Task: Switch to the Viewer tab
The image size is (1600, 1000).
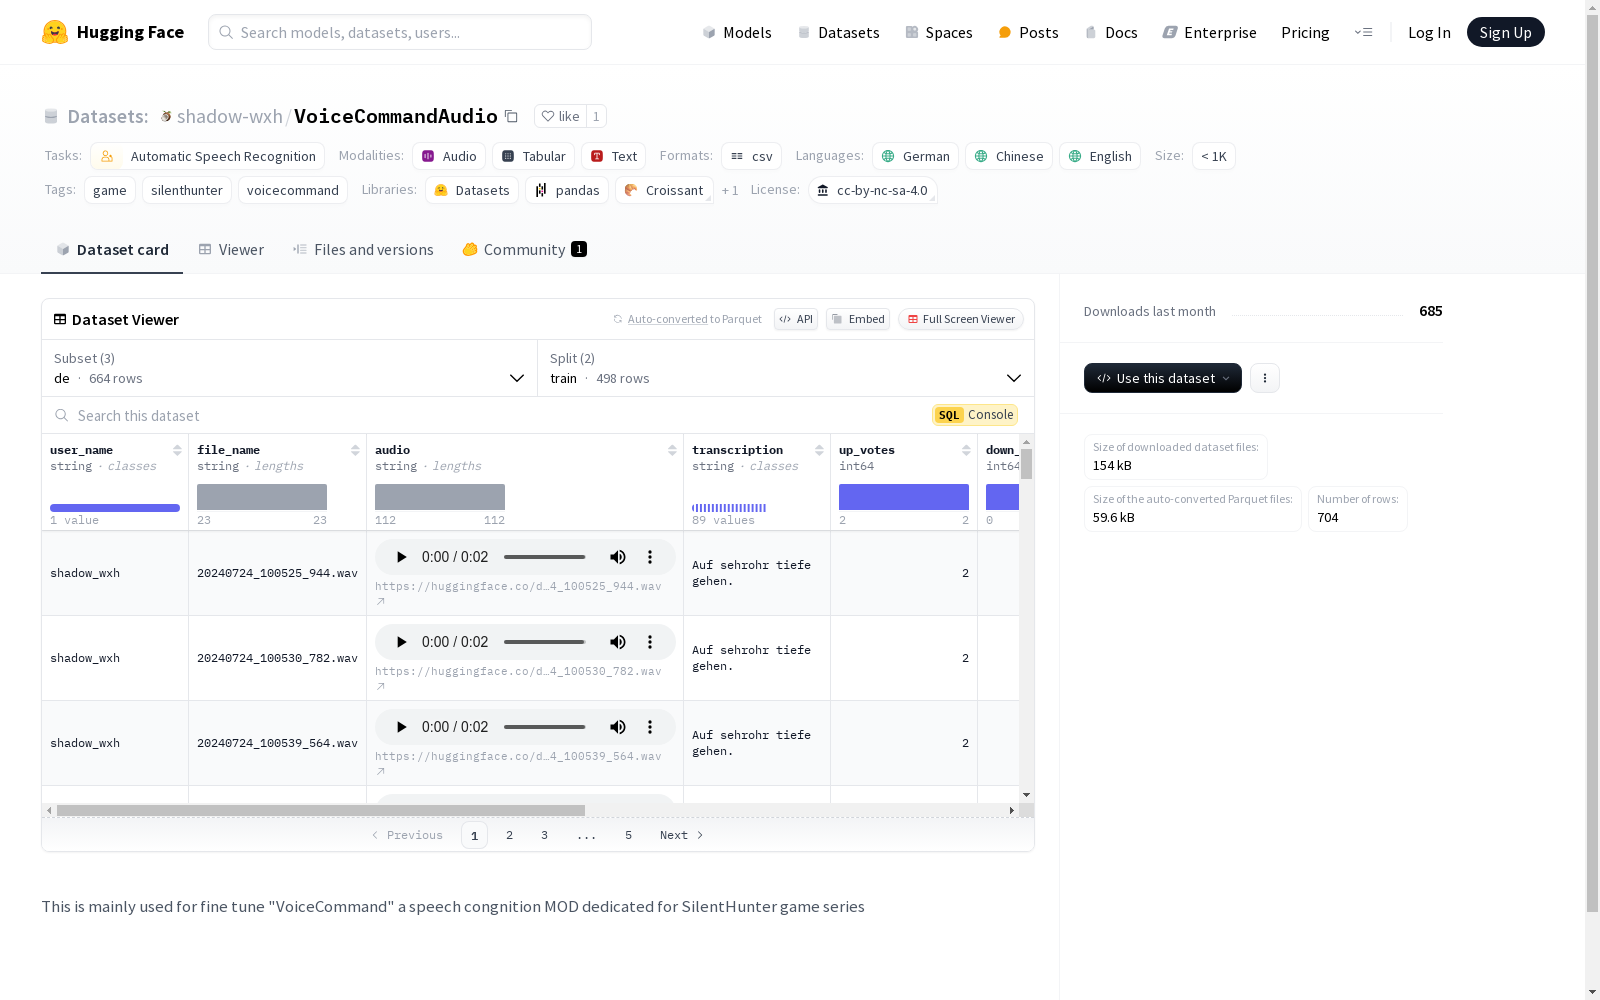Action: point(231,249)
